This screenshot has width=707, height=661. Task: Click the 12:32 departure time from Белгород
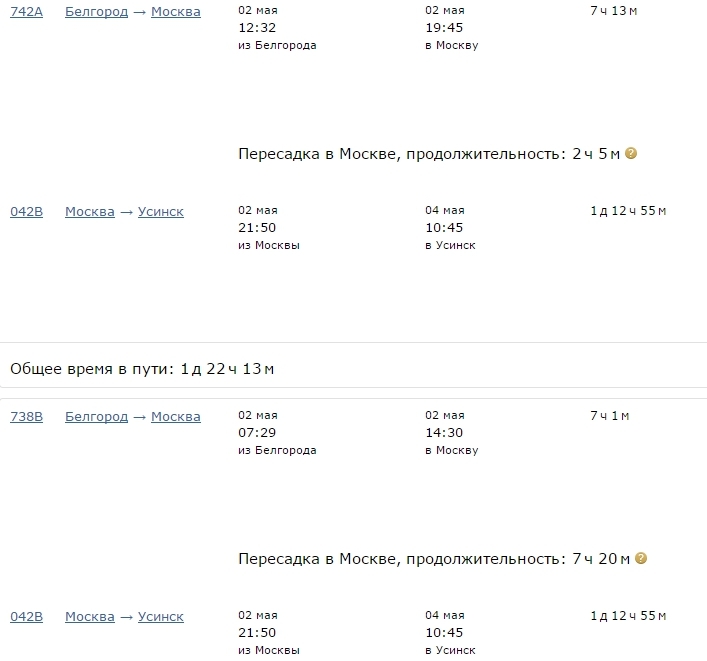(x=257, y=28)
